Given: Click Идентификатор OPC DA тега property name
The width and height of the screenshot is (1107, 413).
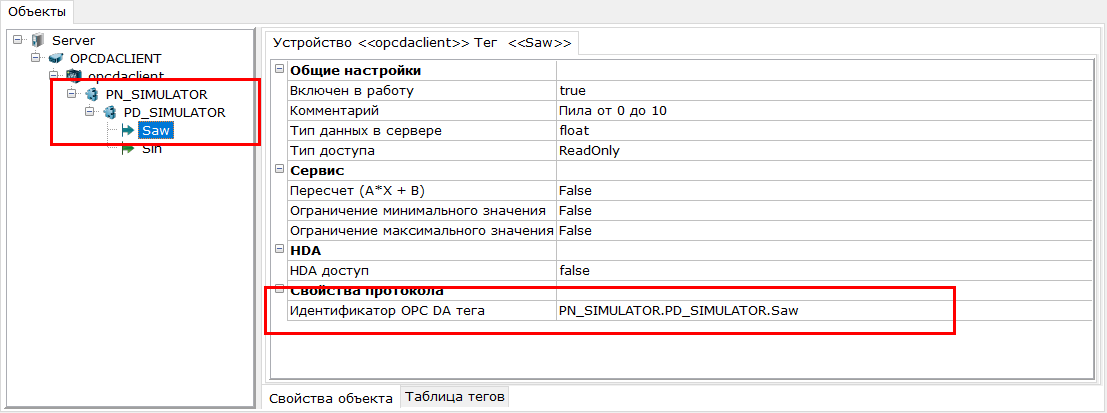Looking at the screenshot, I should click(x=388, y=310).
